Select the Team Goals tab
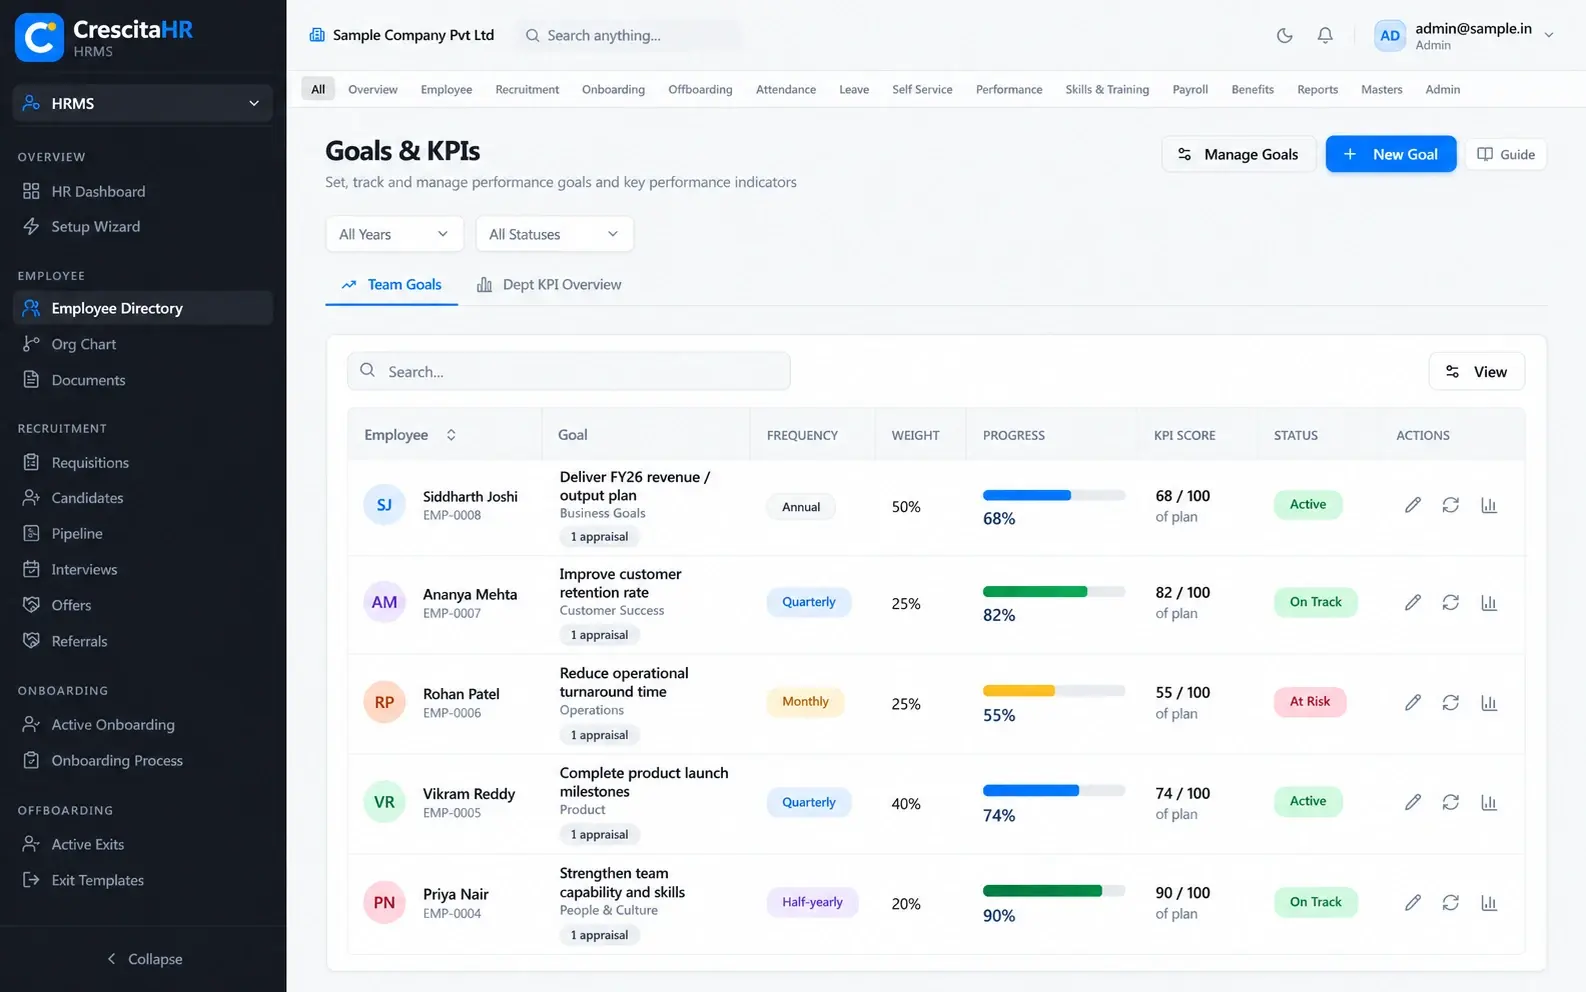Image resolution: width=1586 pixels, height=992 pixels. tap(391, 285)
